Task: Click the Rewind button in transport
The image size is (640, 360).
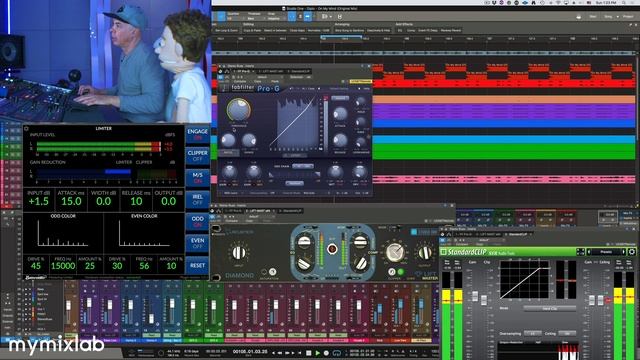Action: click(280, 353)
